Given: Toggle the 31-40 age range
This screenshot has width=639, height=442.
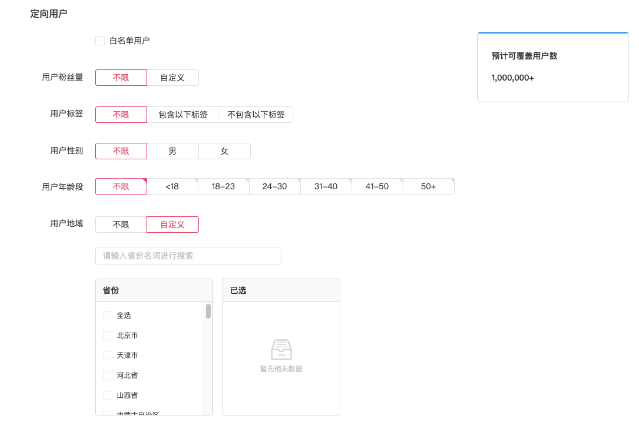Looking at the screenshot, I should [326, 187].
